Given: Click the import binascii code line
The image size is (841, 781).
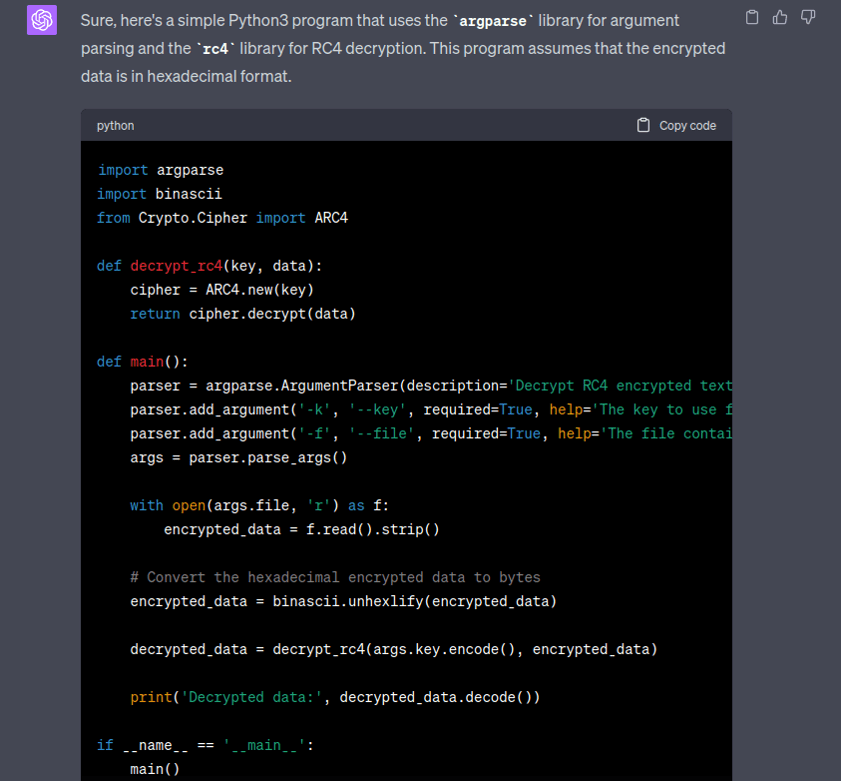Looking at the screenshot, I should click(x=159, y=194).
